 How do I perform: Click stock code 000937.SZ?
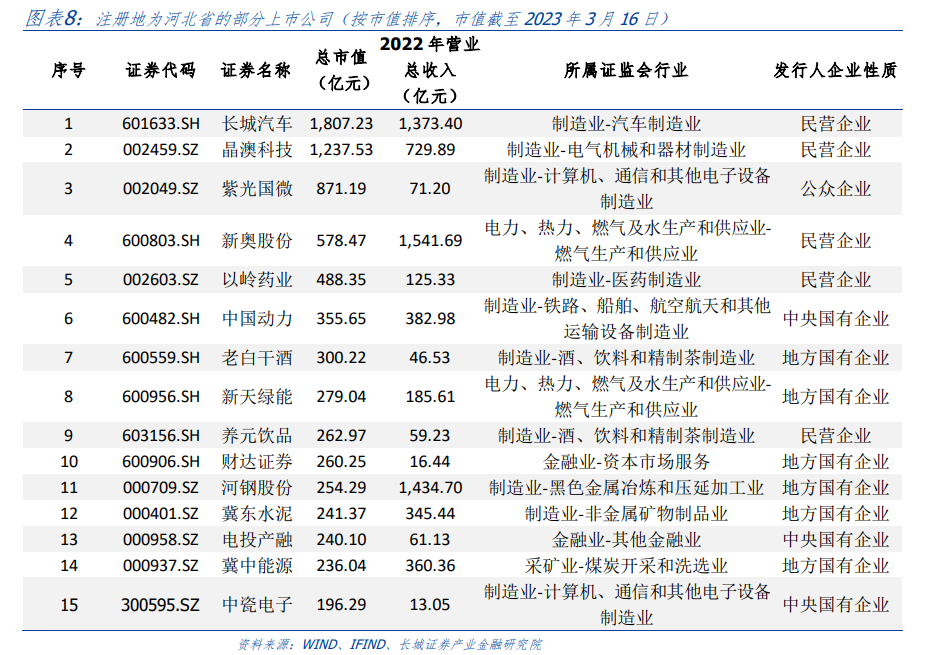click(161, 565)
